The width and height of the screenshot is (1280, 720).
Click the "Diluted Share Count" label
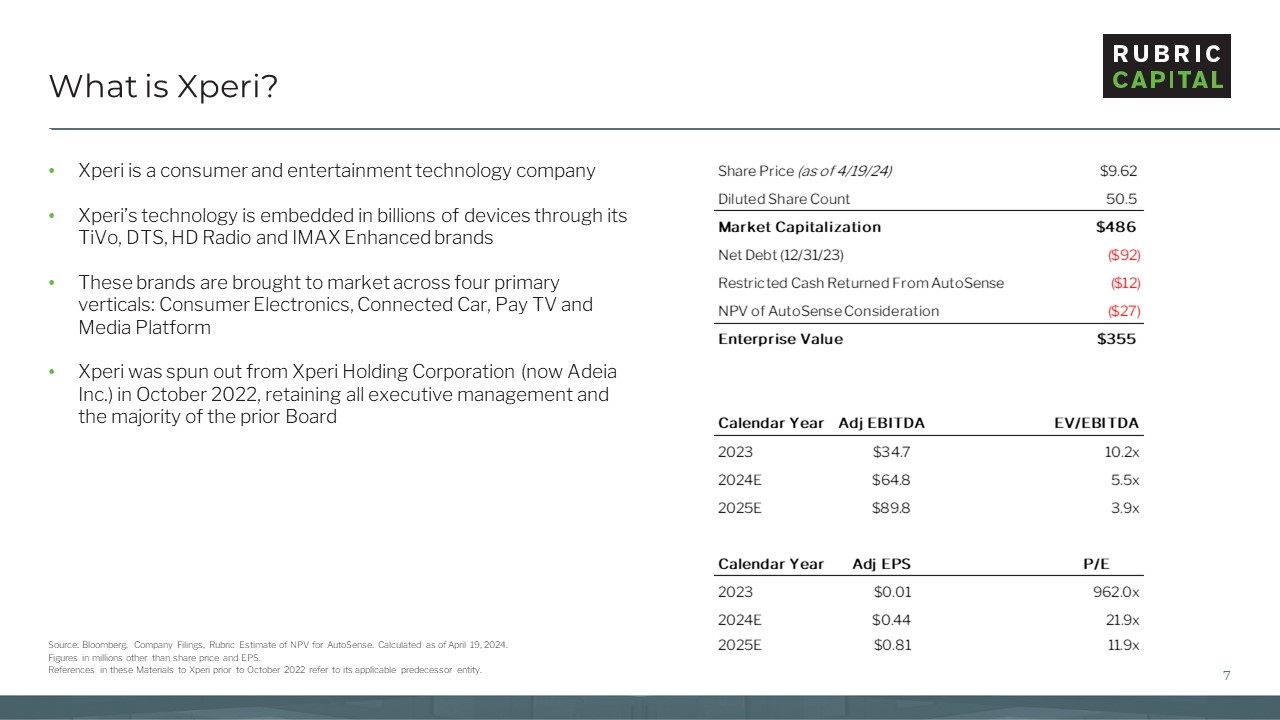[x=784, y=199]
